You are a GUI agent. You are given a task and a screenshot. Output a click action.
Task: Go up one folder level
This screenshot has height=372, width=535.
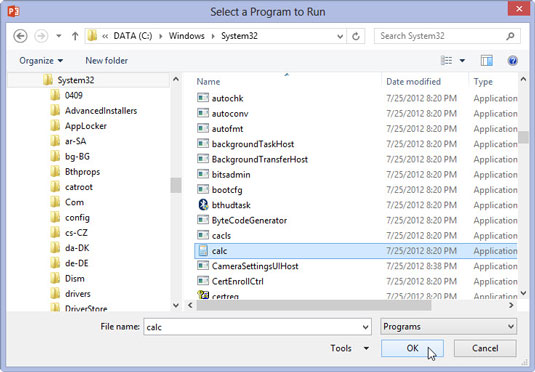(x=75, y=36)
